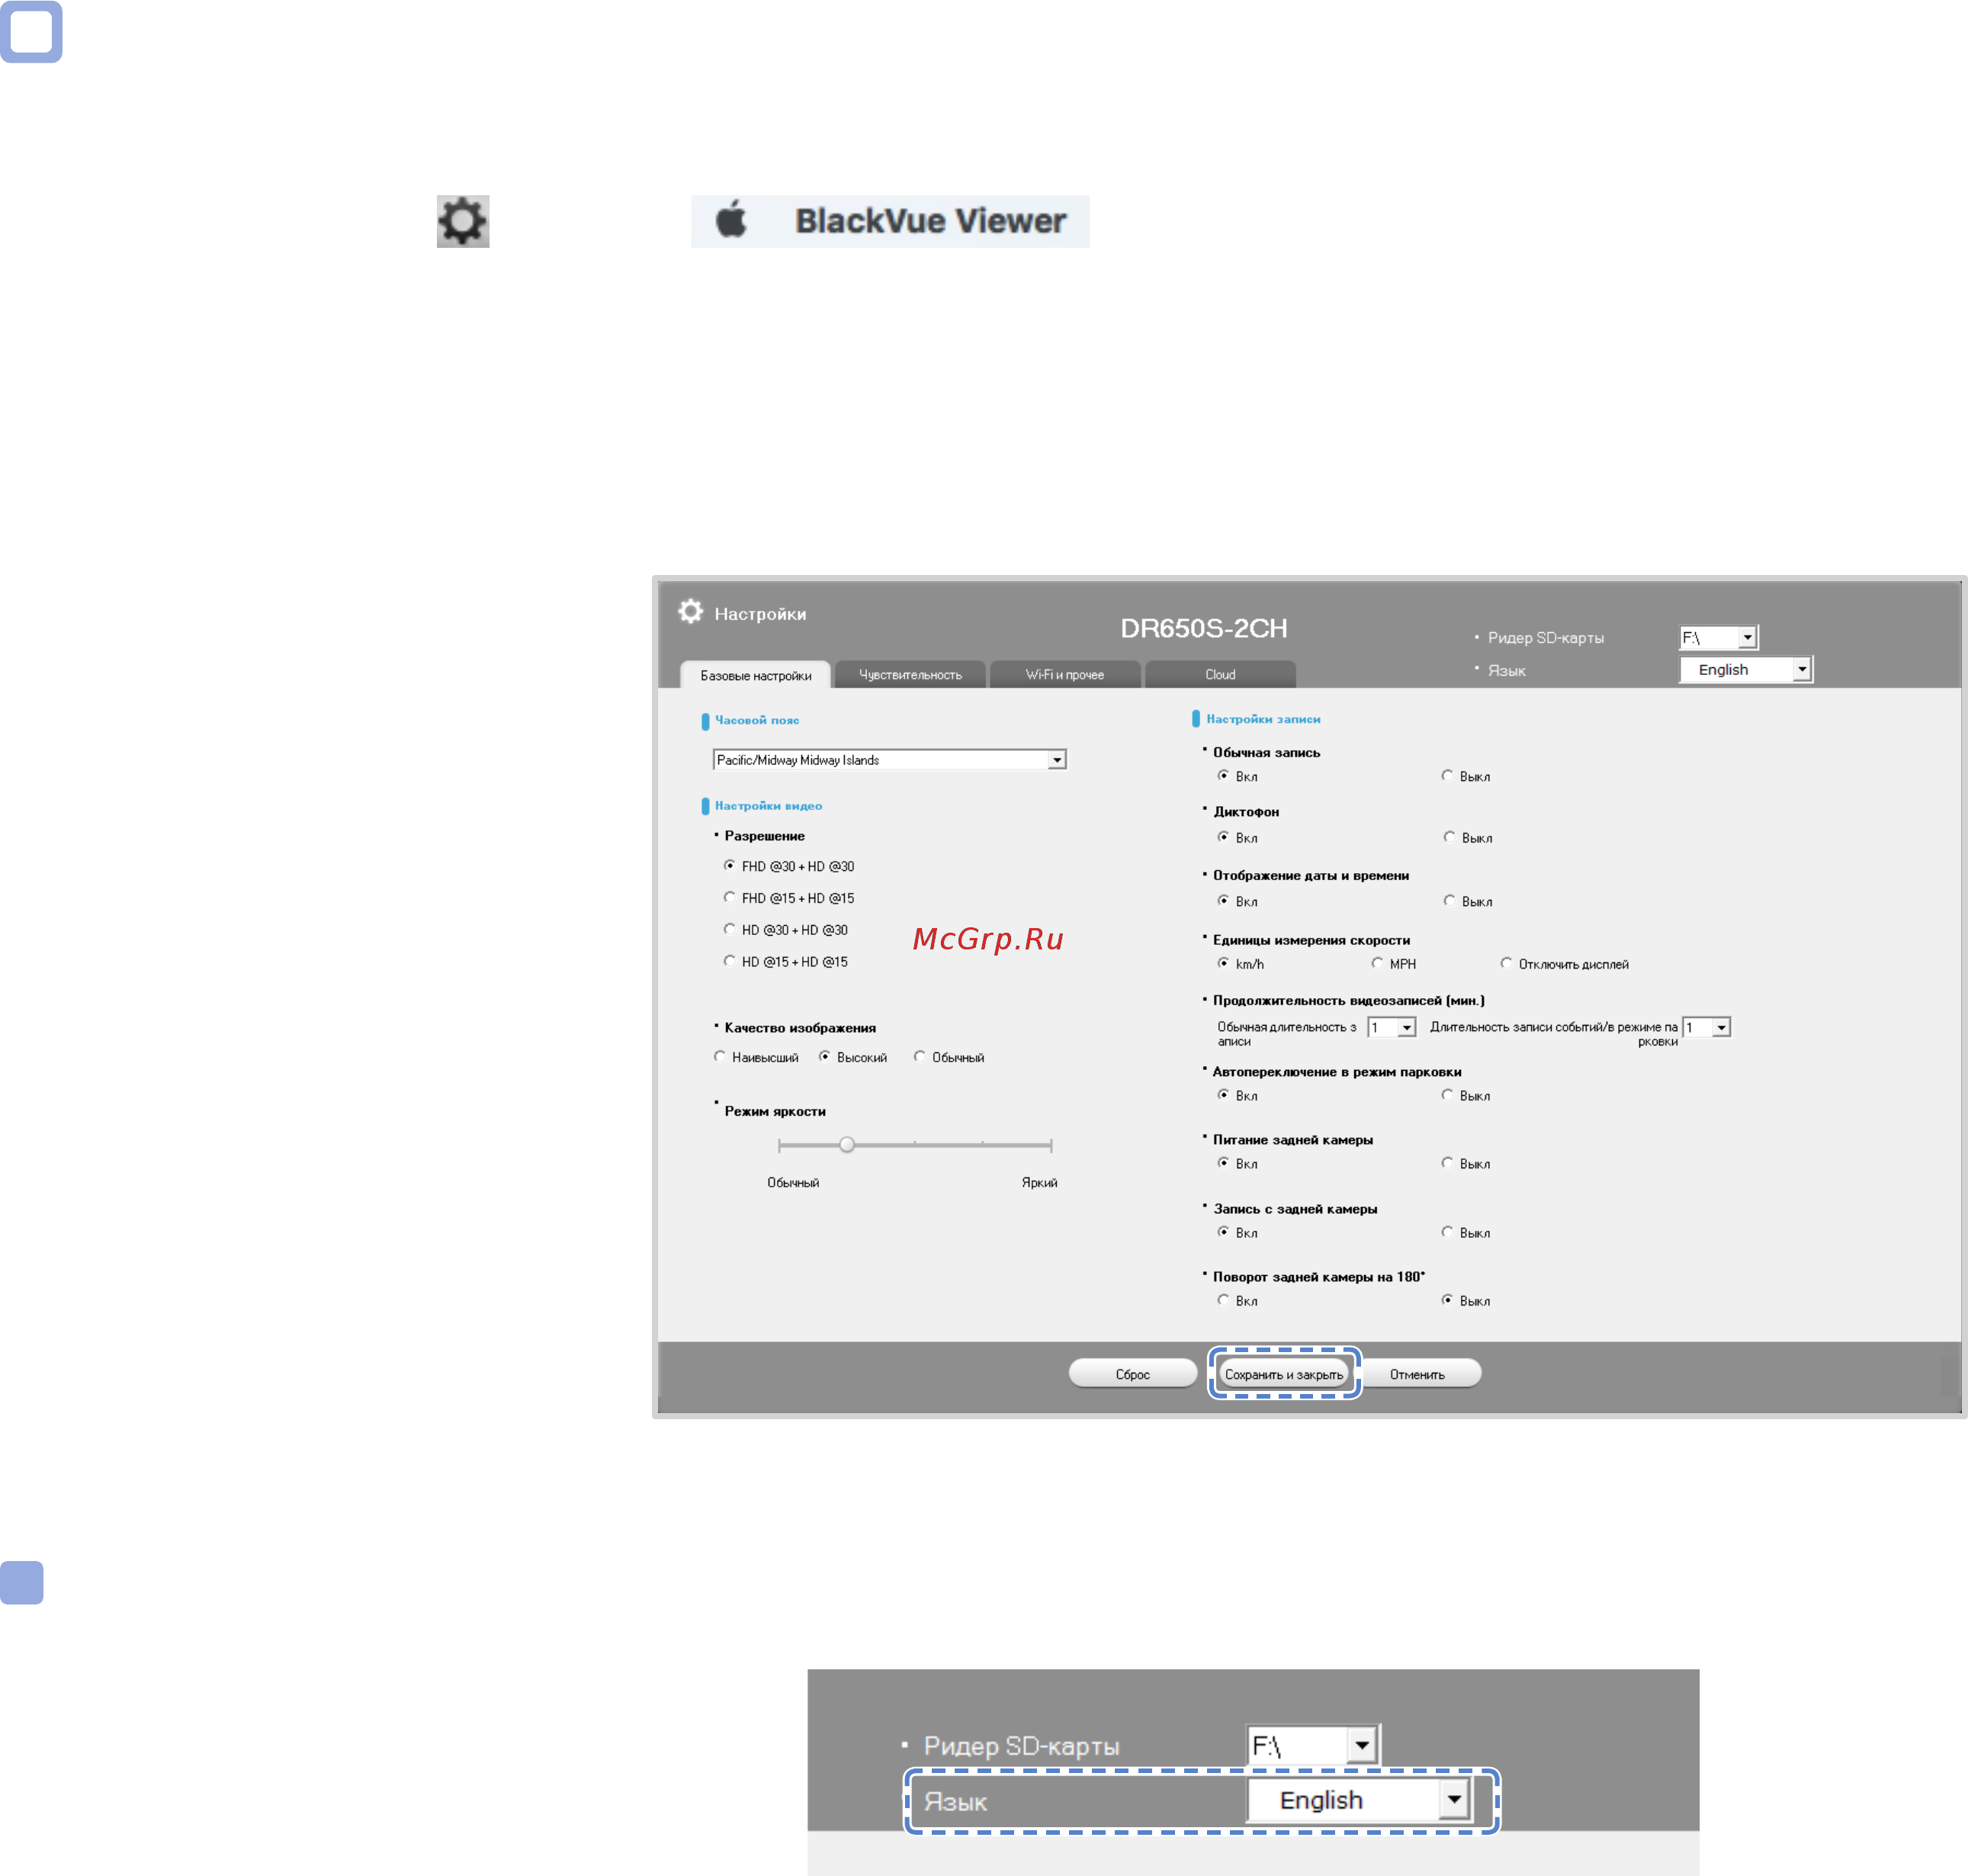Turn Диктофон on (Вкл)
This screenshot has width=1968, height=1876.
coord(1224,838)
